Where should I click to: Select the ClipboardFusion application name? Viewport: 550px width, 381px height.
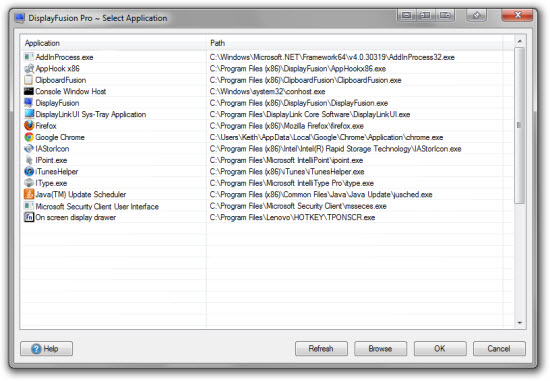[61, 80]
